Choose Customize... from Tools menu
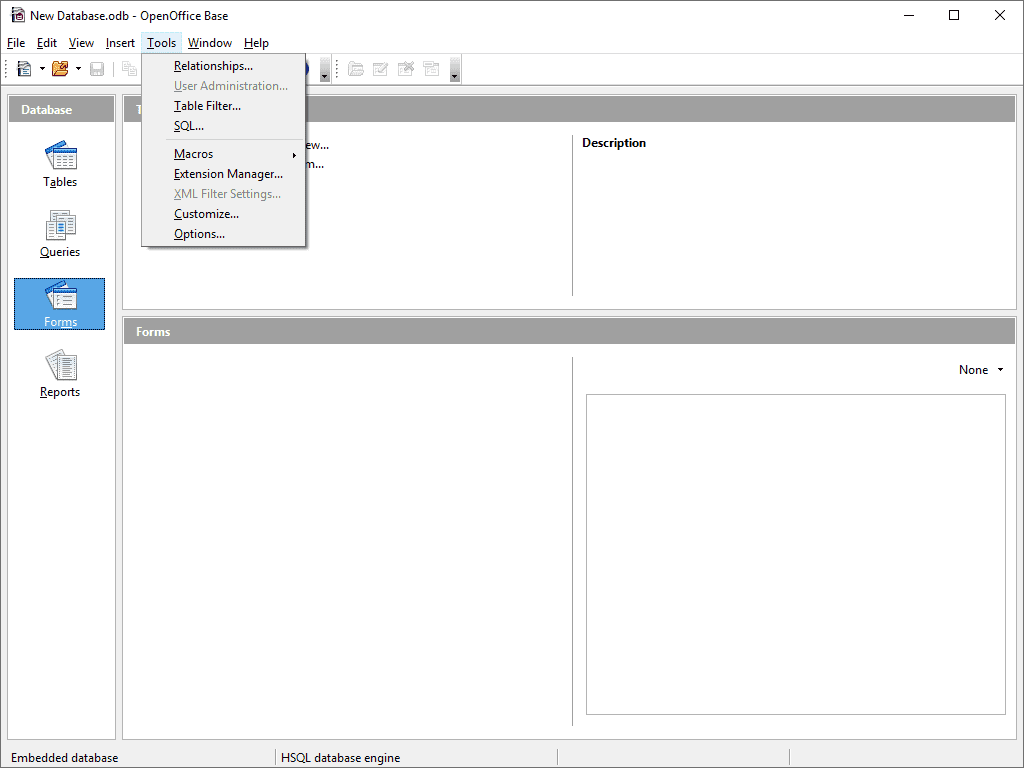This screenshot has height=768, width=1024. pos(223,214)
